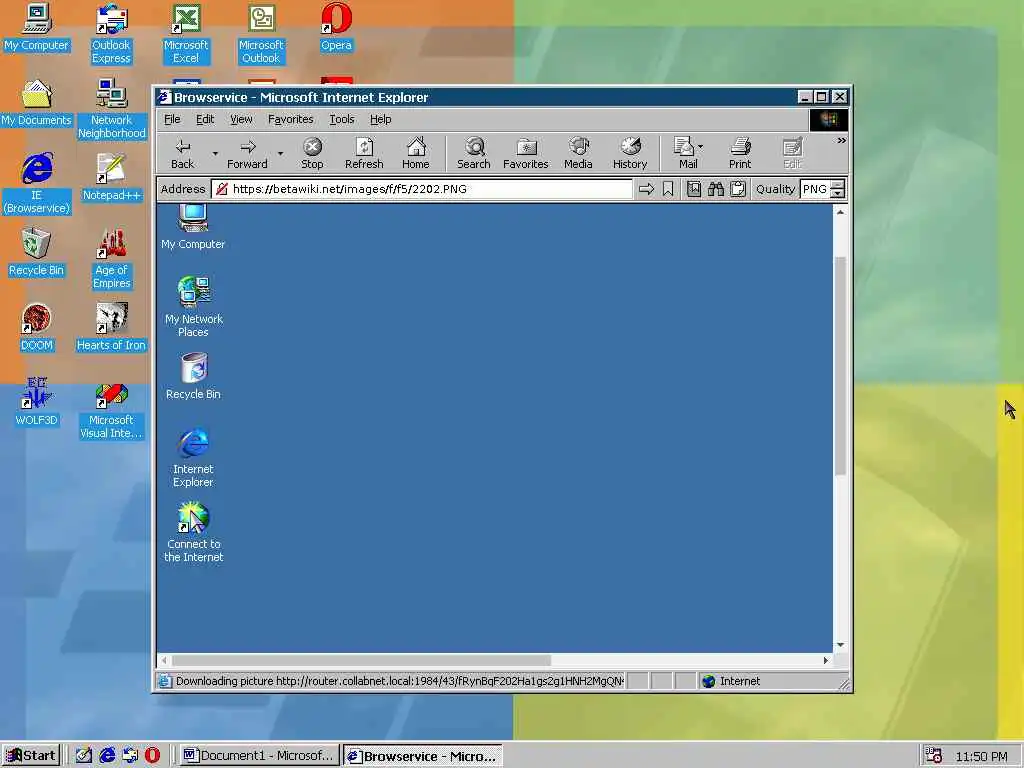
Task: Select Microsoft Outlook desktop icon
Action: pos(261,34)
